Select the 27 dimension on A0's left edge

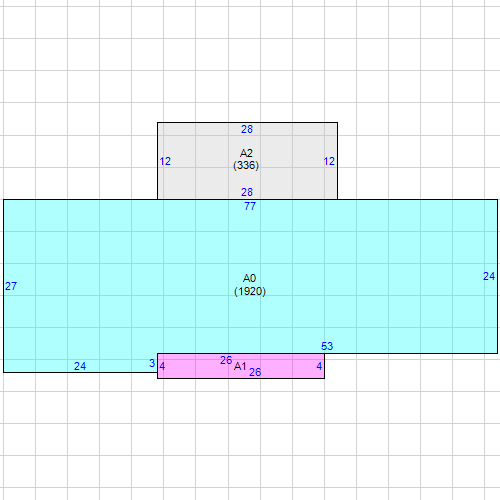11,286
